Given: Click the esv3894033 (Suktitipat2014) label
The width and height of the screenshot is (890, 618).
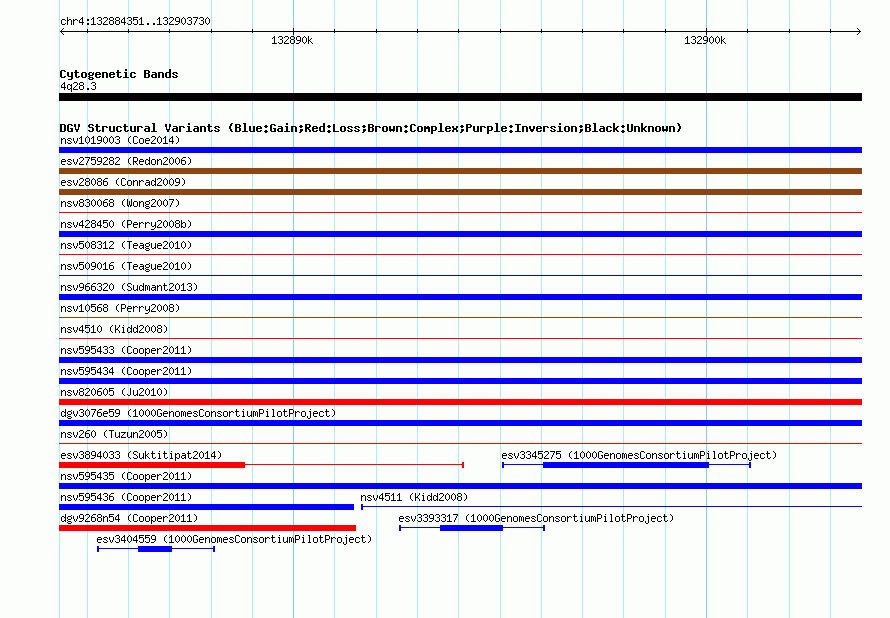Looking at the screenshot, I should [x=141, y=455].
